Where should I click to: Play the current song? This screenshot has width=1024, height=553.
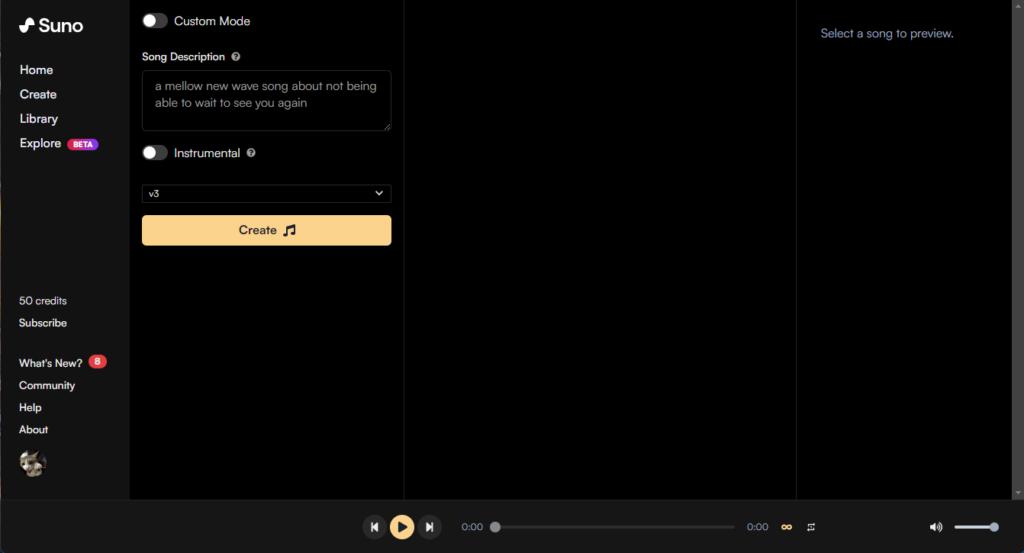[x=402, y=527]
